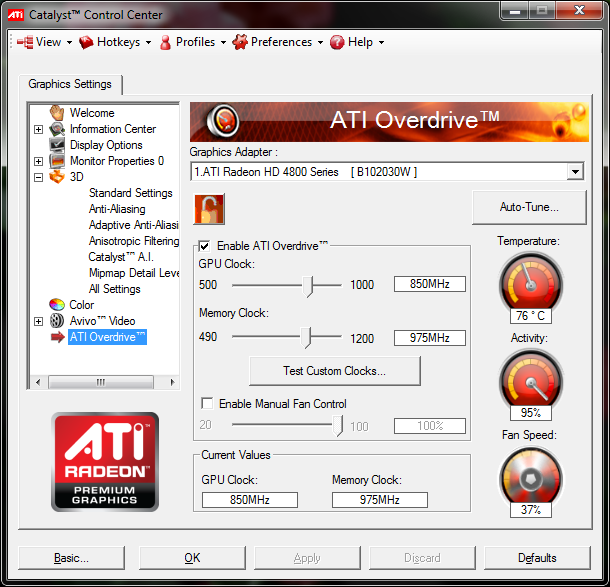
Task: Click the Display Options monitor icon
Action: 57,145
